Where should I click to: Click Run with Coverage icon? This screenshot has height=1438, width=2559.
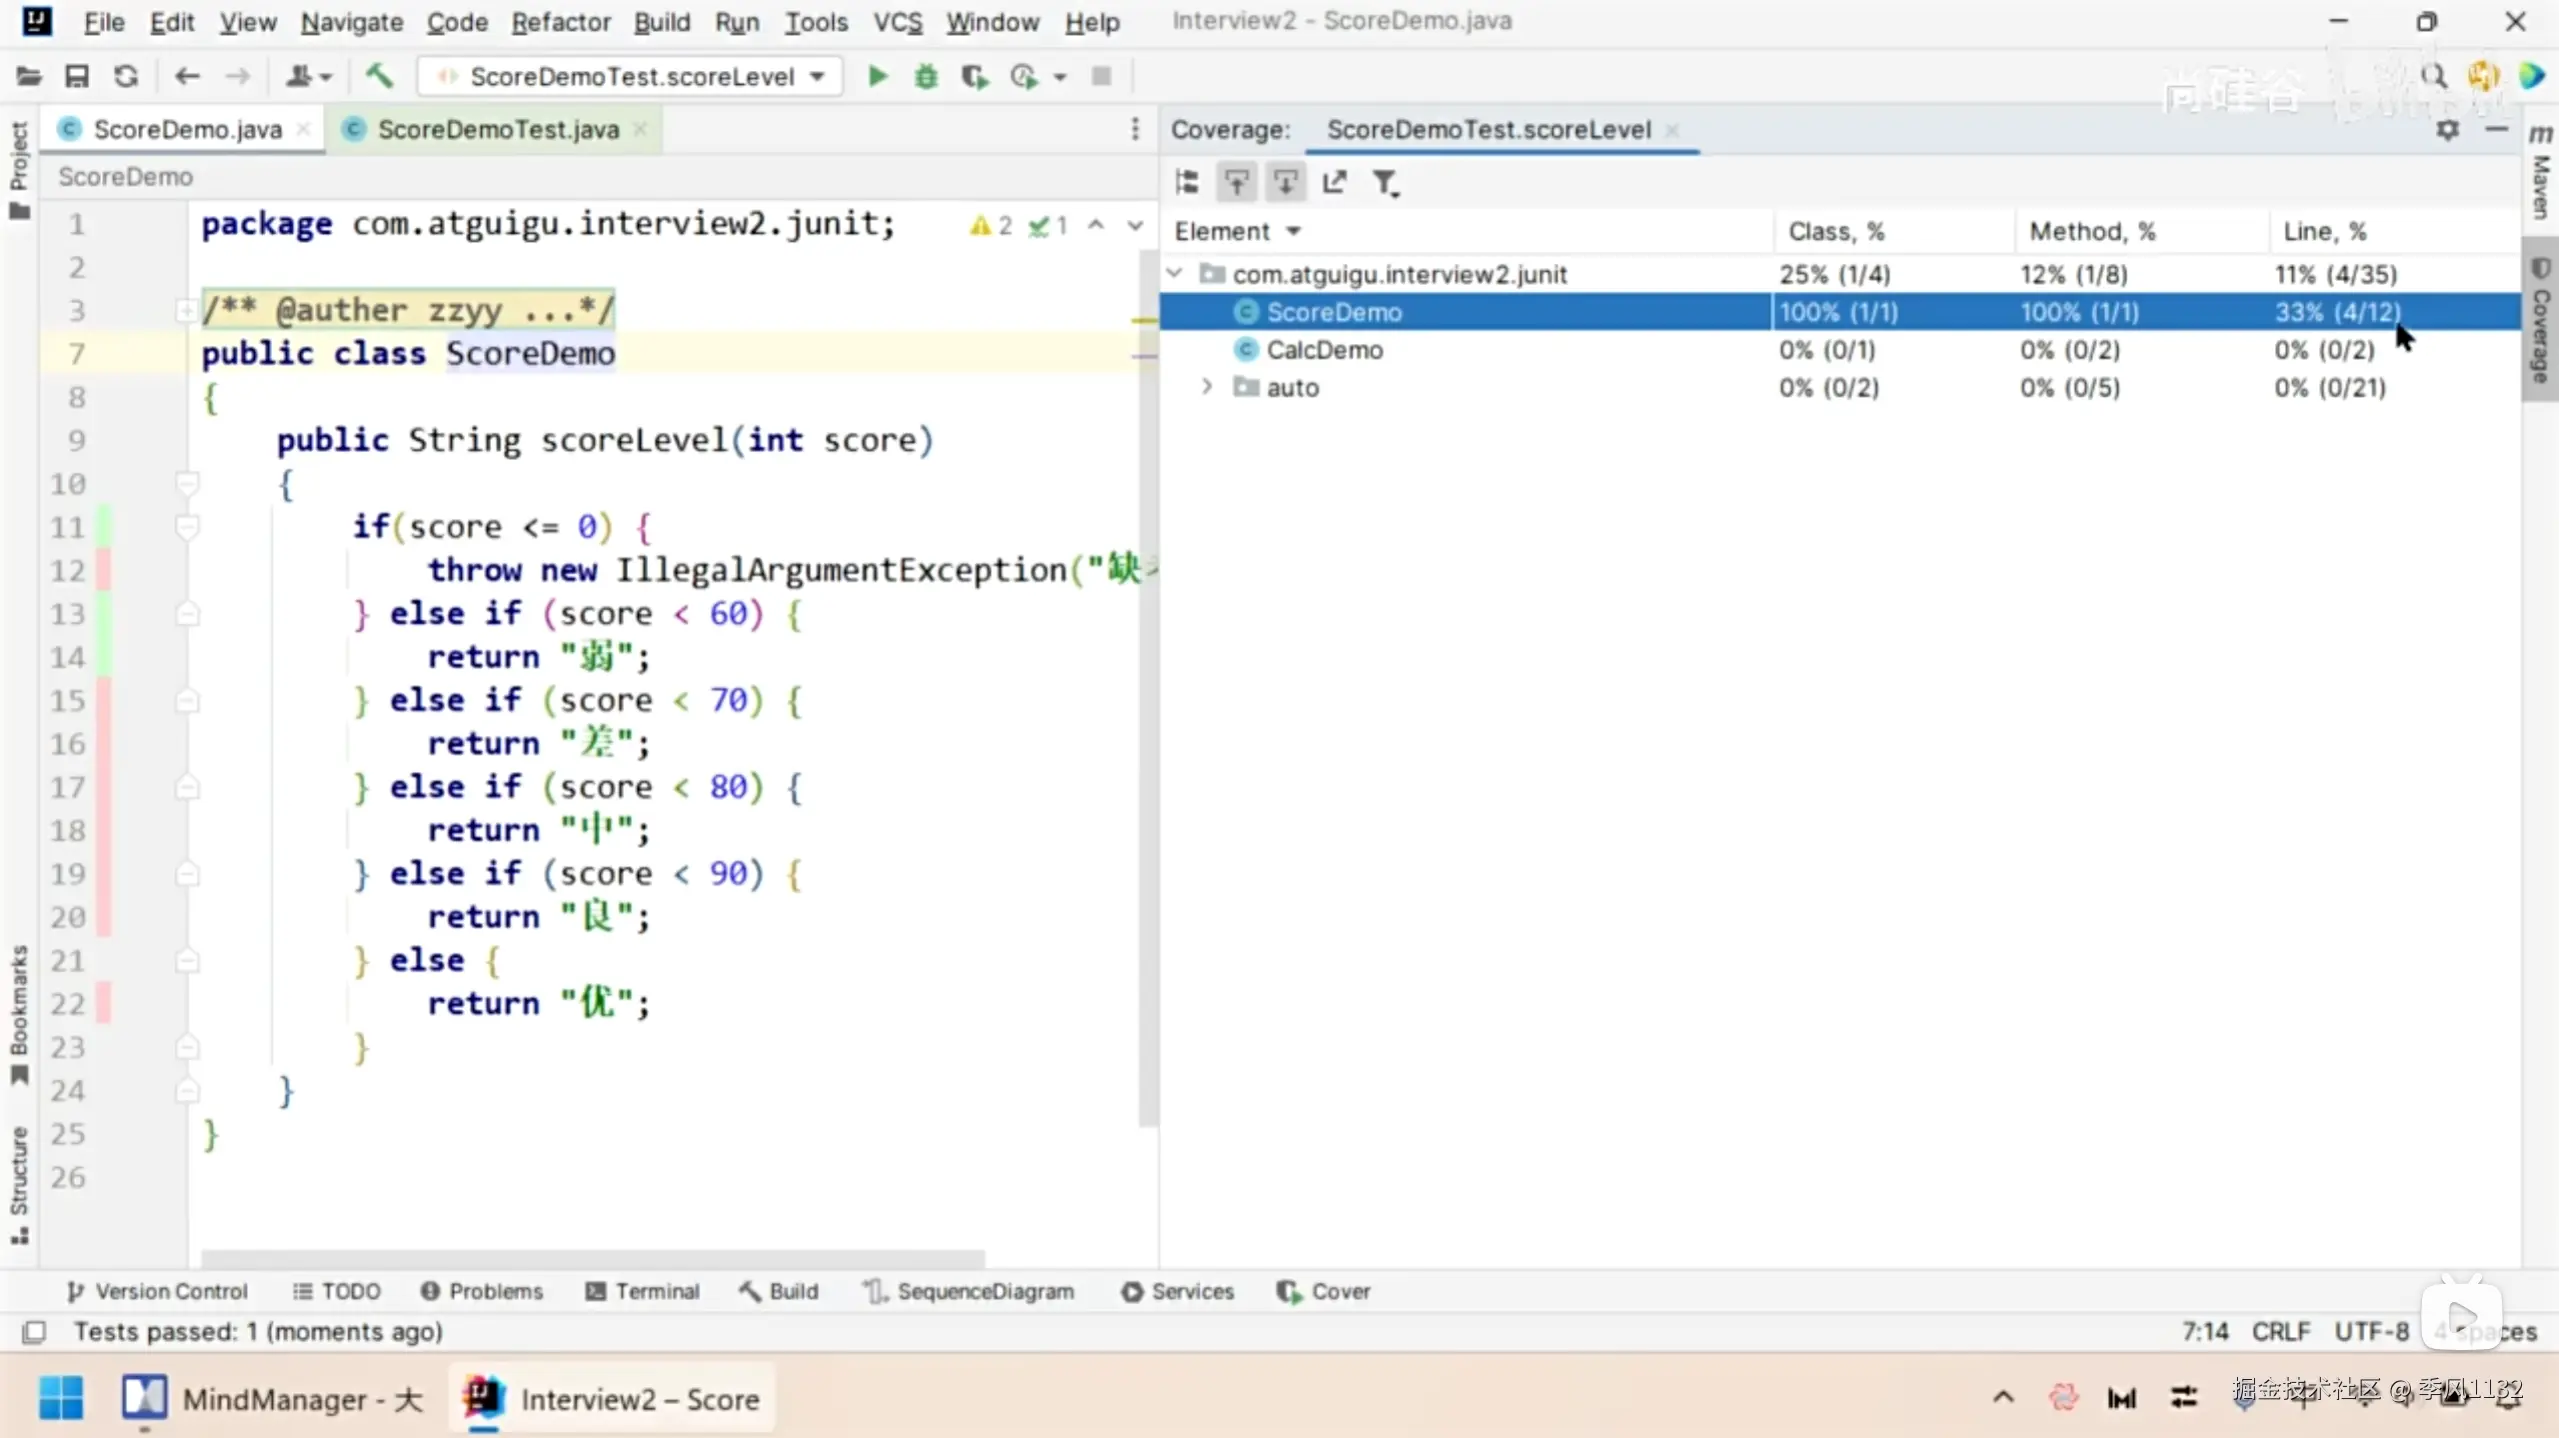(974, 76)
